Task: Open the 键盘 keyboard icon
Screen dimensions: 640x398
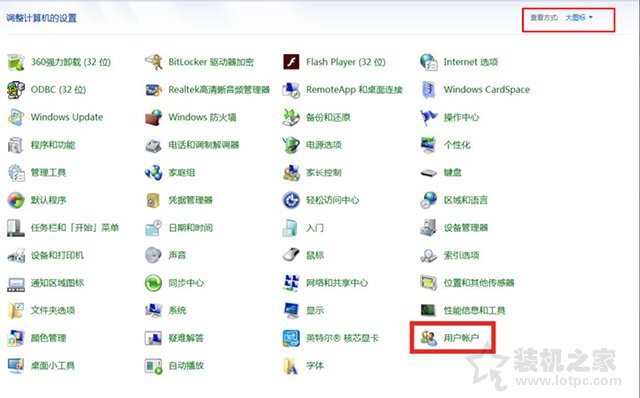Action: [429, 173]
